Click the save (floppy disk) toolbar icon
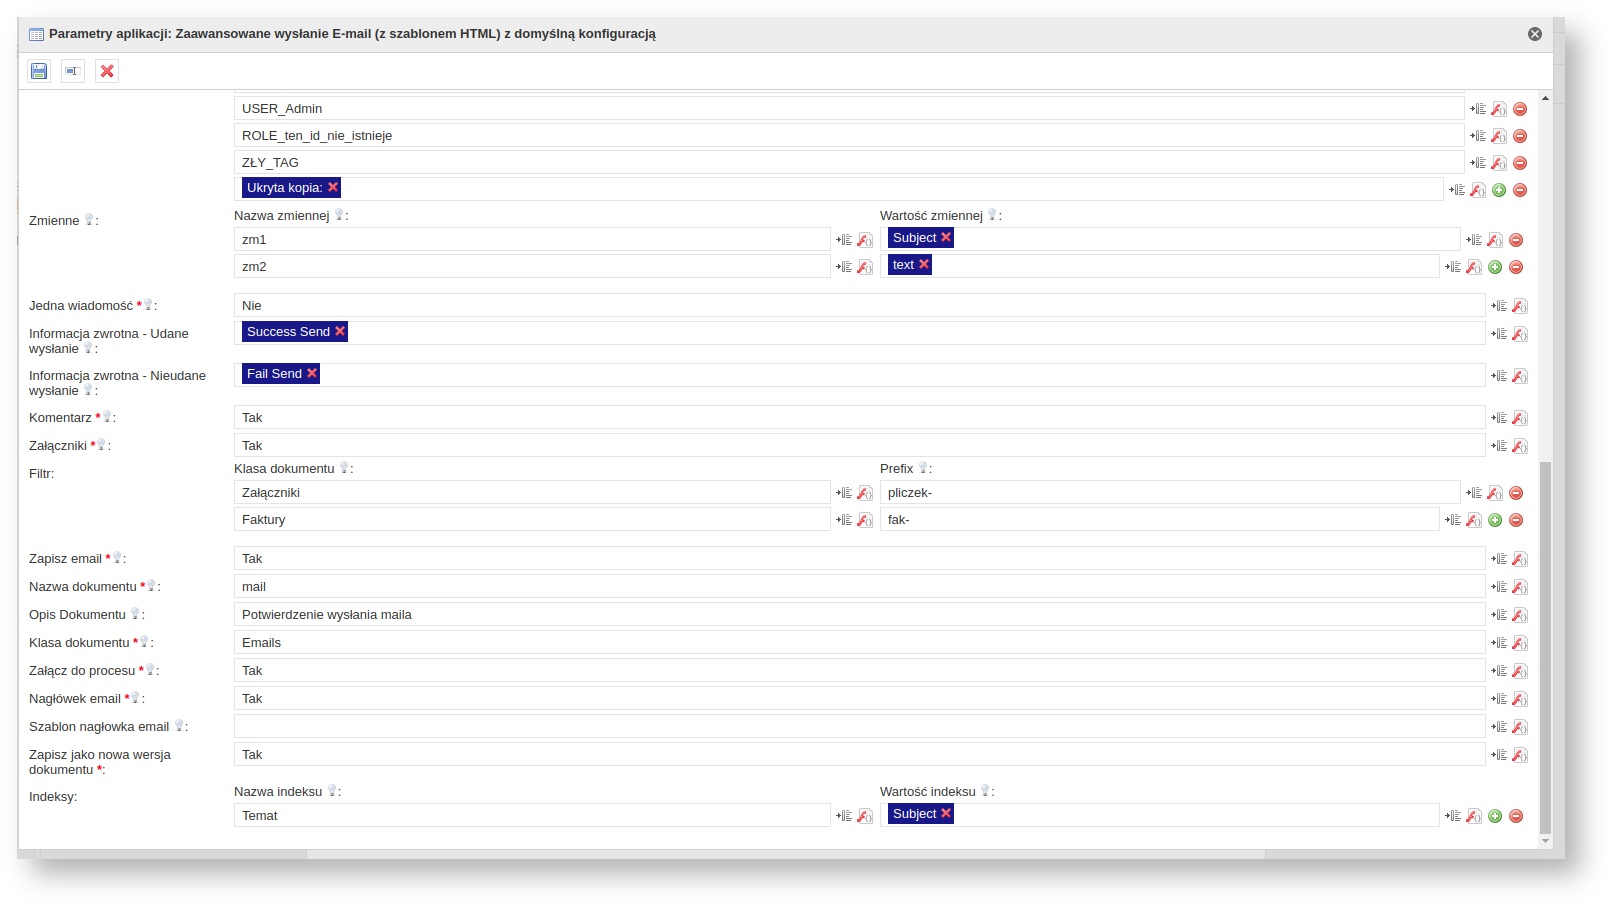The image size is (1613, 907). 39,71
